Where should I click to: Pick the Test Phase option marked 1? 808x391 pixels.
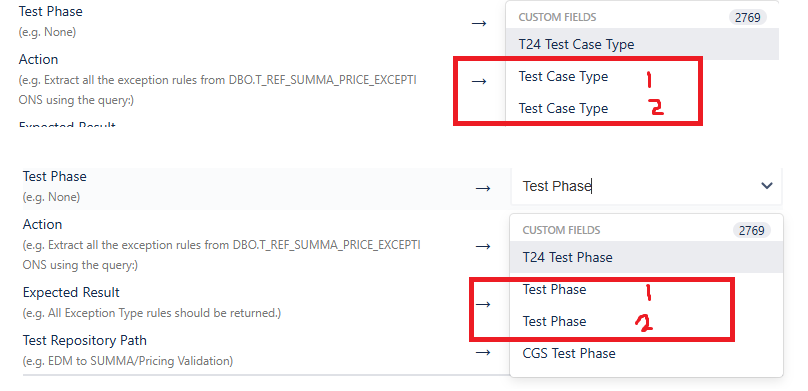(x=554, y=289)
